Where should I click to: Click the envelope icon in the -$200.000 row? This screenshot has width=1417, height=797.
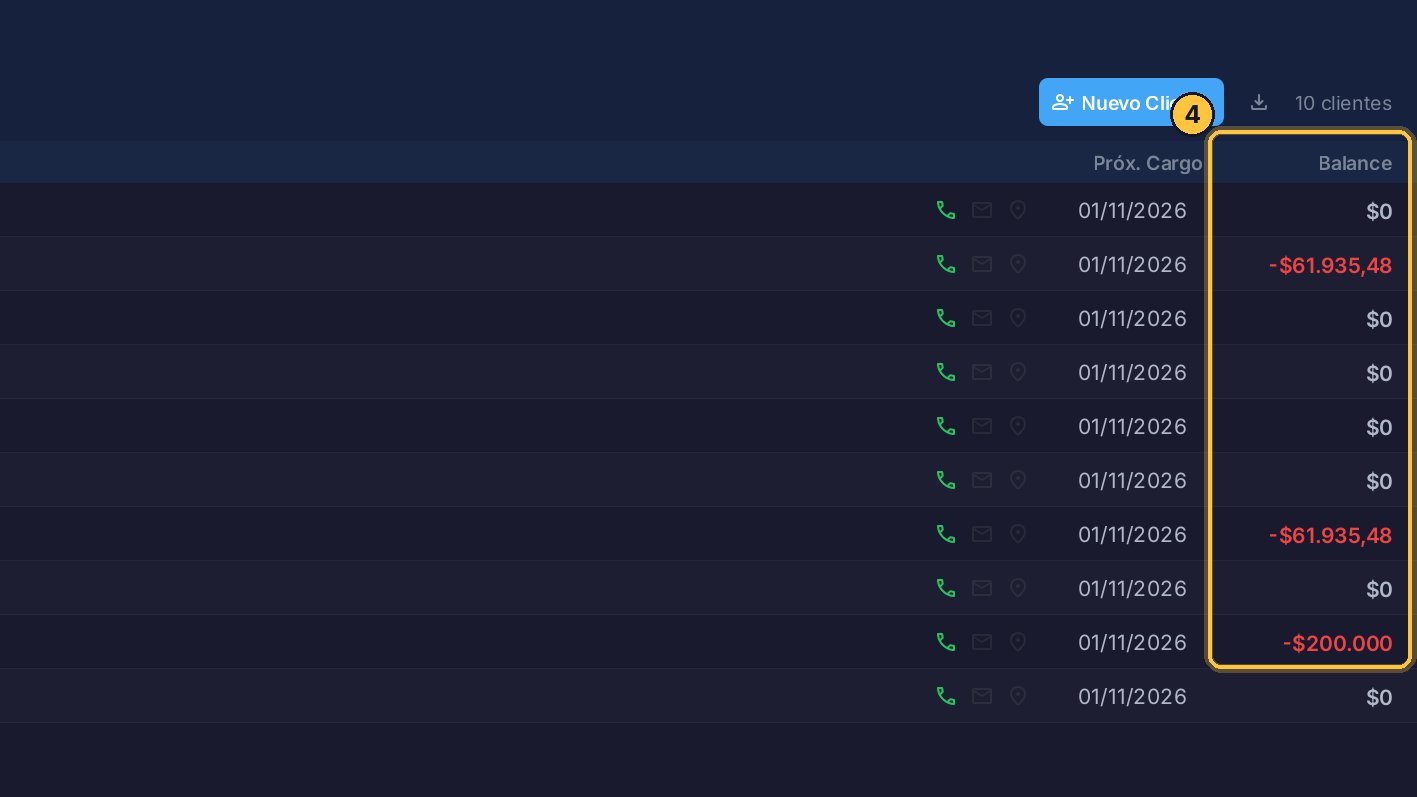pyautogui.click(x=982, y=642)
